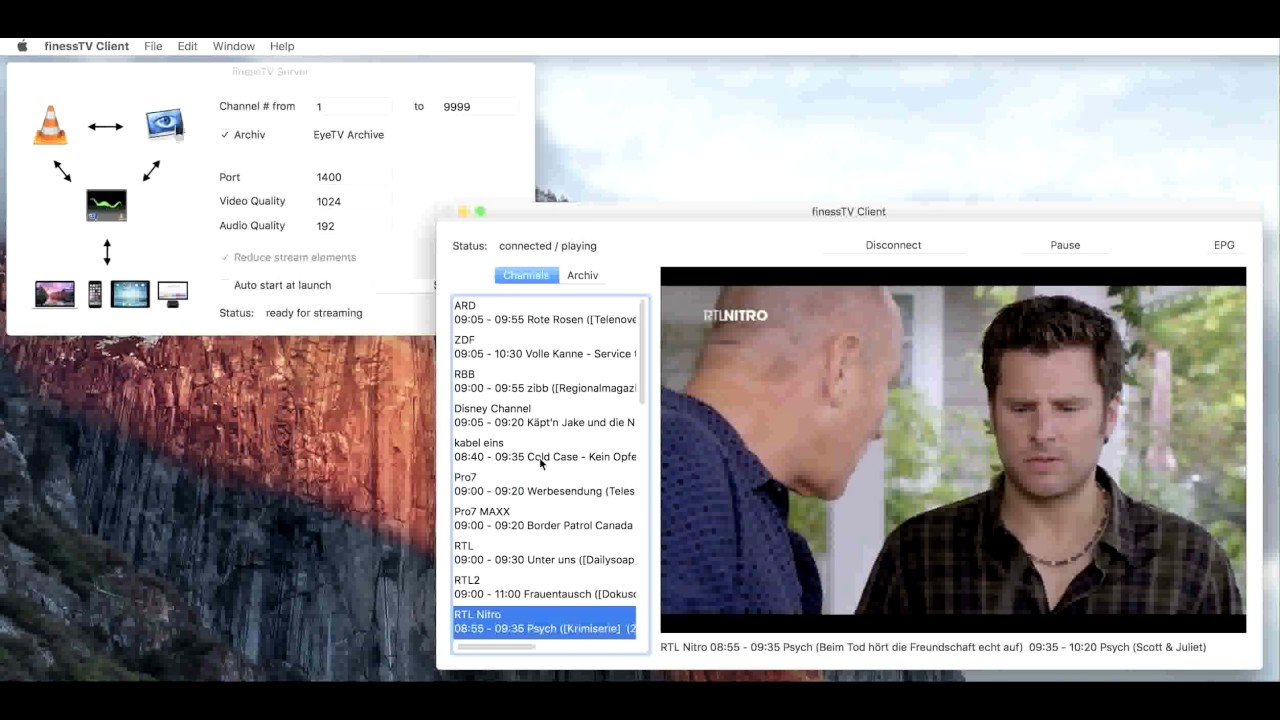Select the ARD channel row

(545, 313)
